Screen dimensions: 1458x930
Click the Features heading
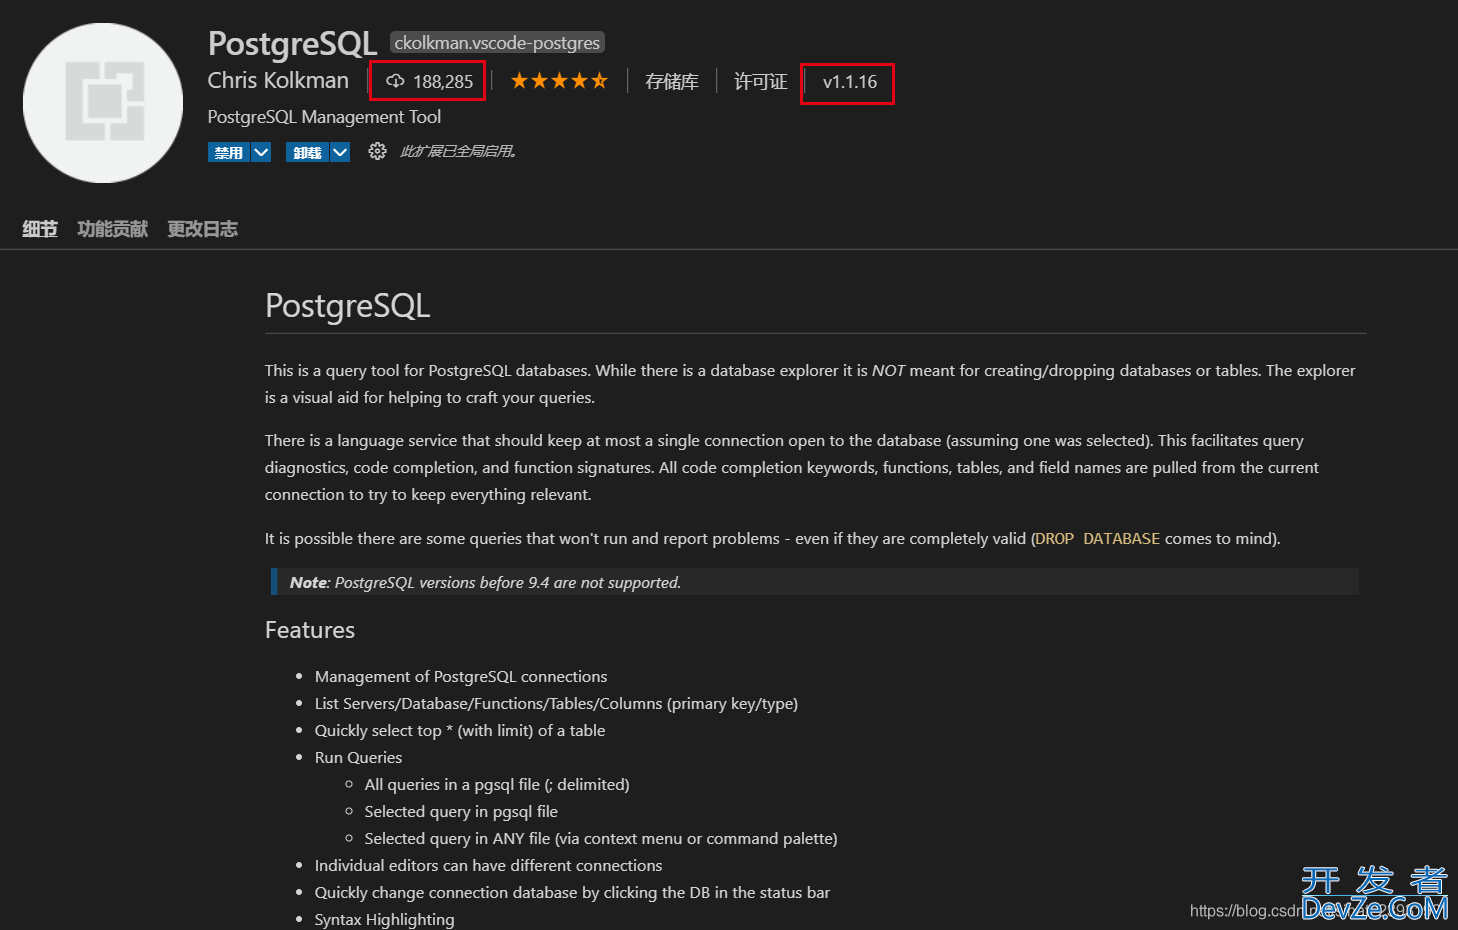click(310, 630)
